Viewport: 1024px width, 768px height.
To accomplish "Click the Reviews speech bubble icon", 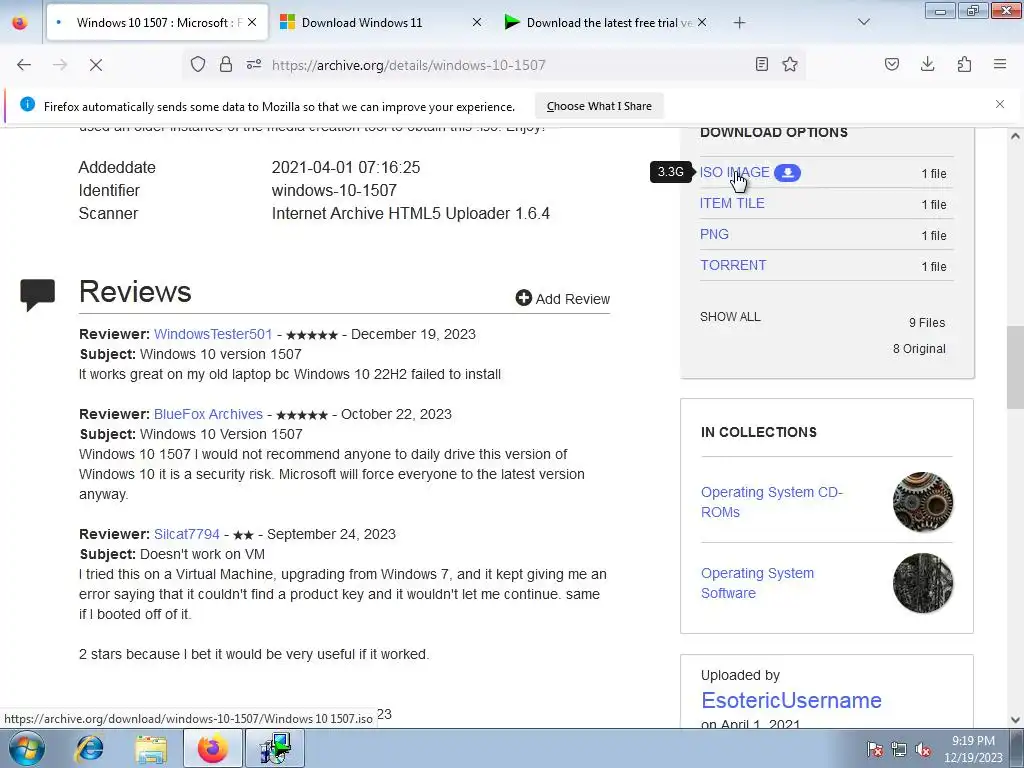I will [37, 295].
